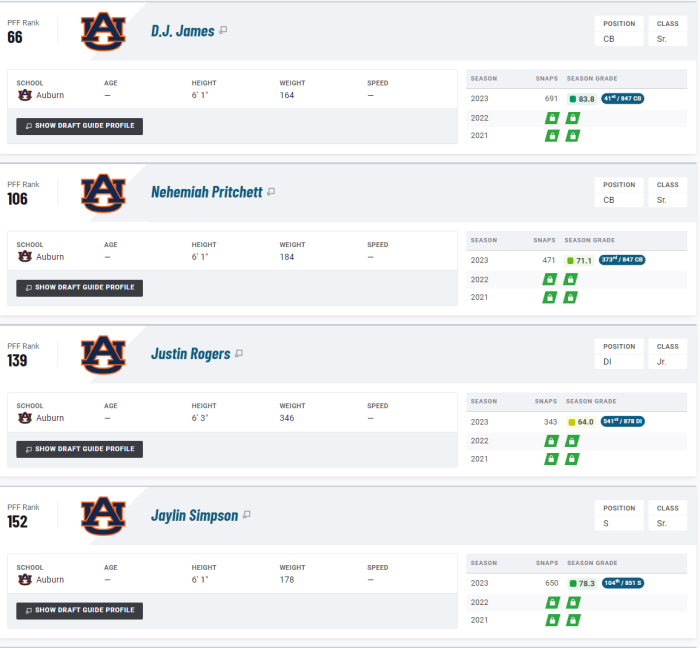Open the note icon beside Nehemiah Pritchett

coord(271,192)
